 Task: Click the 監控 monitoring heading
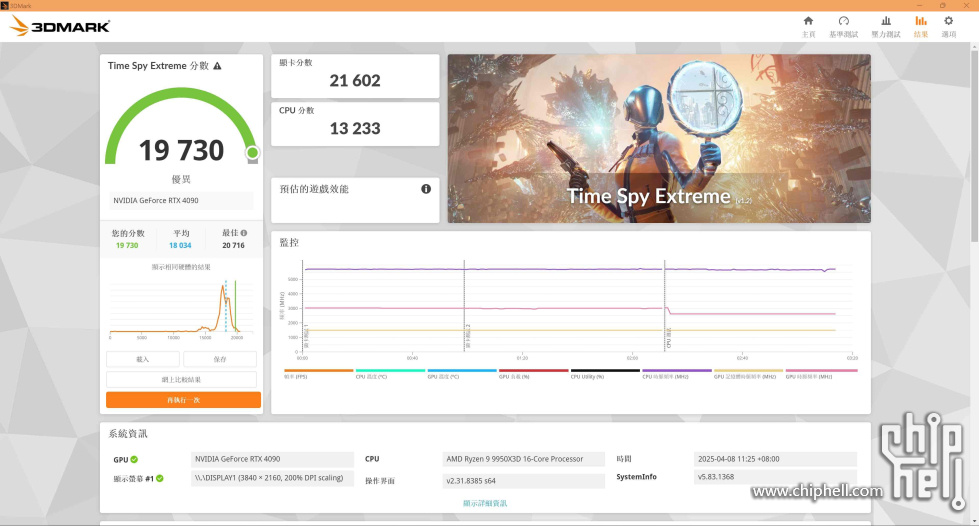[289, 242]
